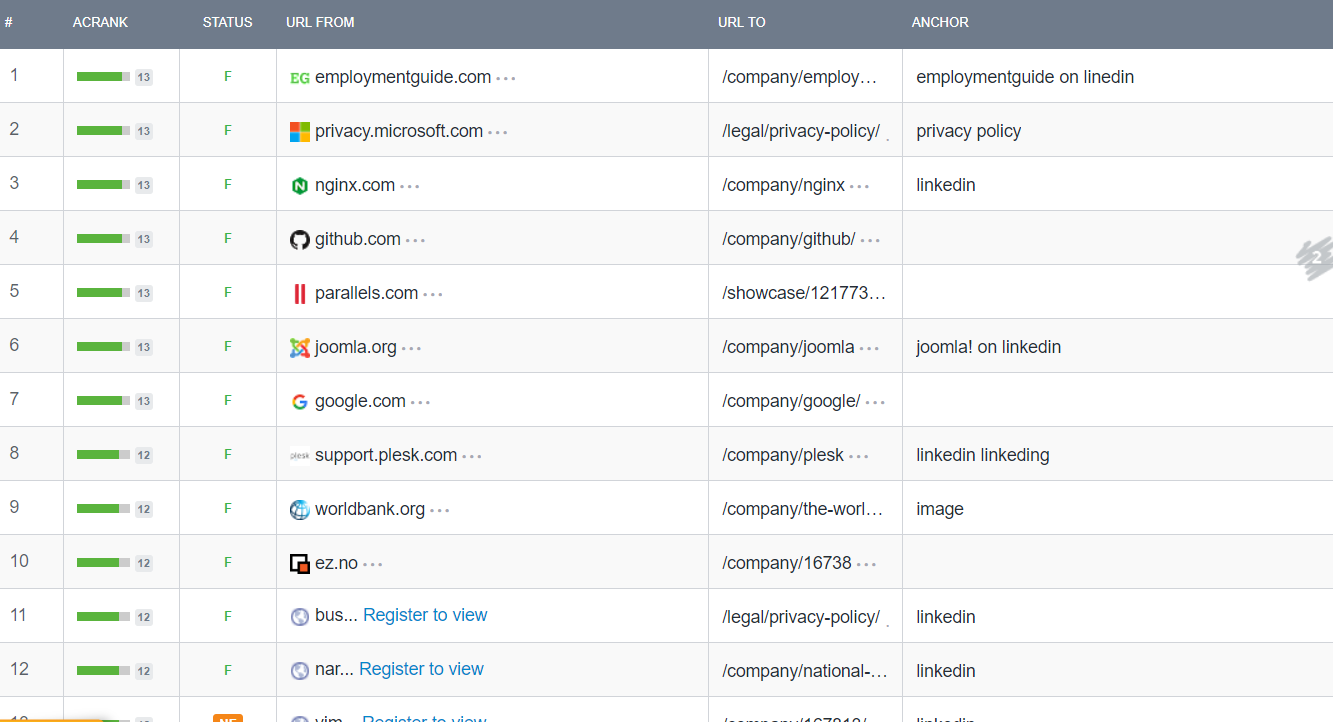Click URL To /company/national-…
Viewport: 1333px width, 722px height.
point(805,671)
